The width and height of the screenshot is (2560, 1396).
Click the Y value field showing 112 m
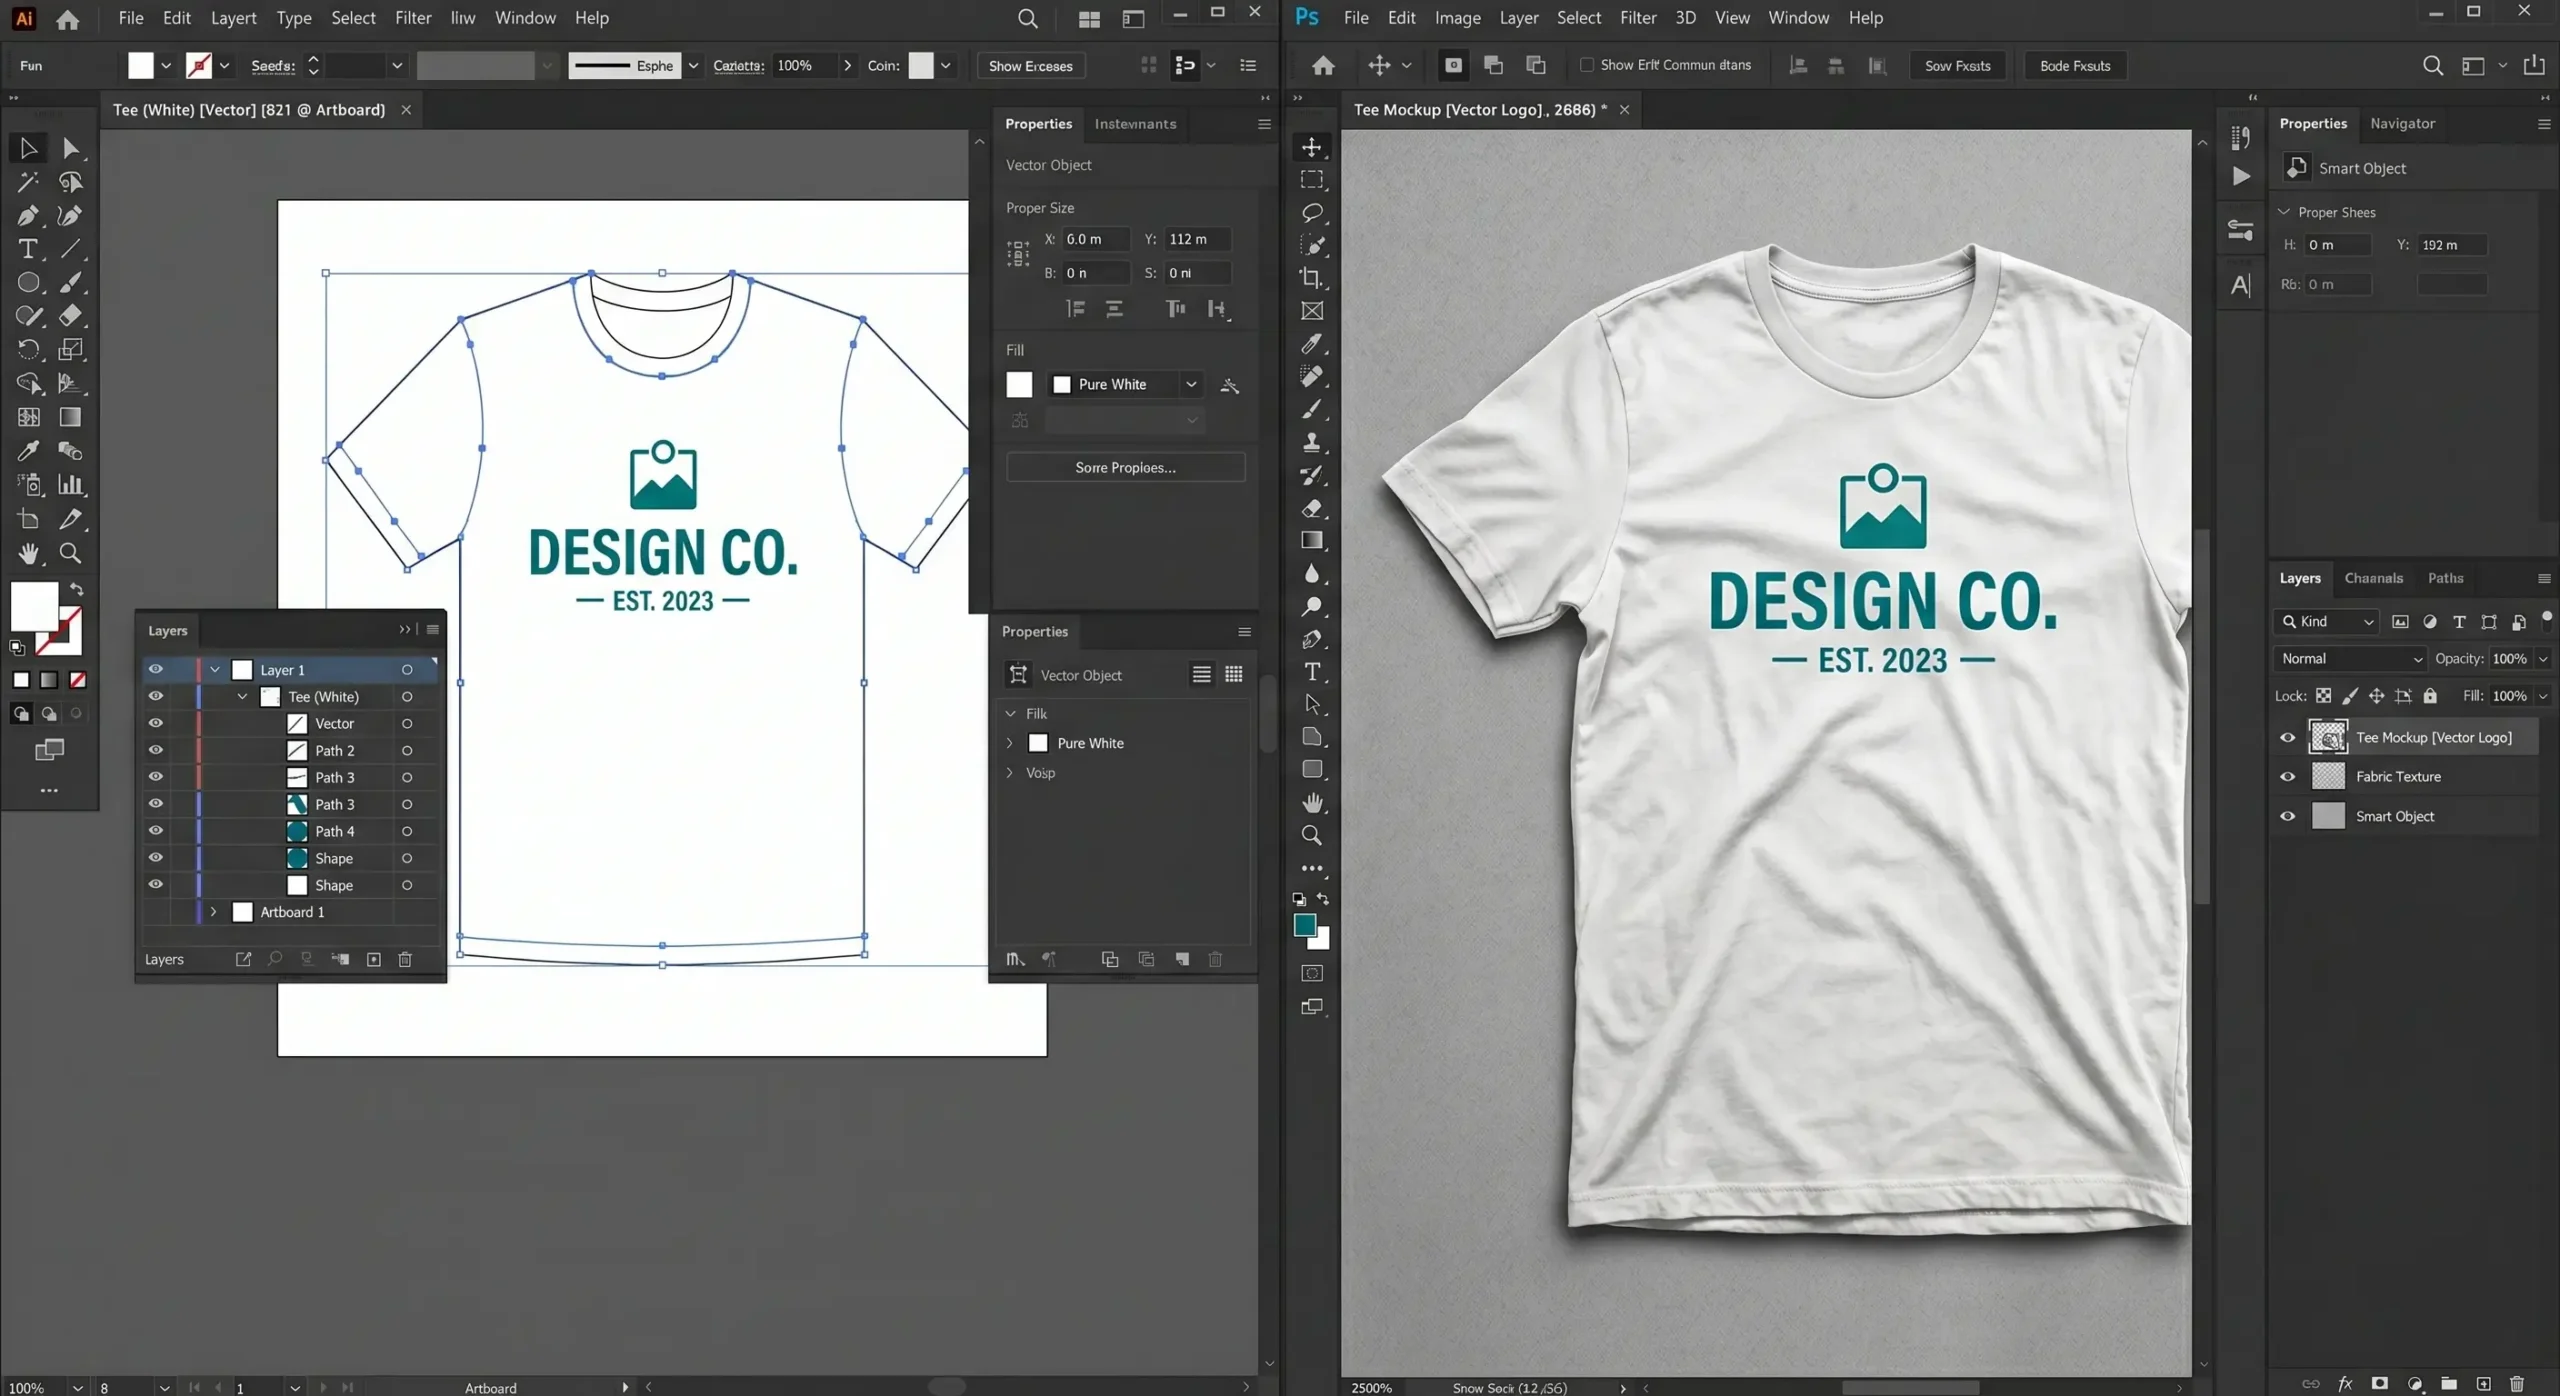coord(1199,240)
